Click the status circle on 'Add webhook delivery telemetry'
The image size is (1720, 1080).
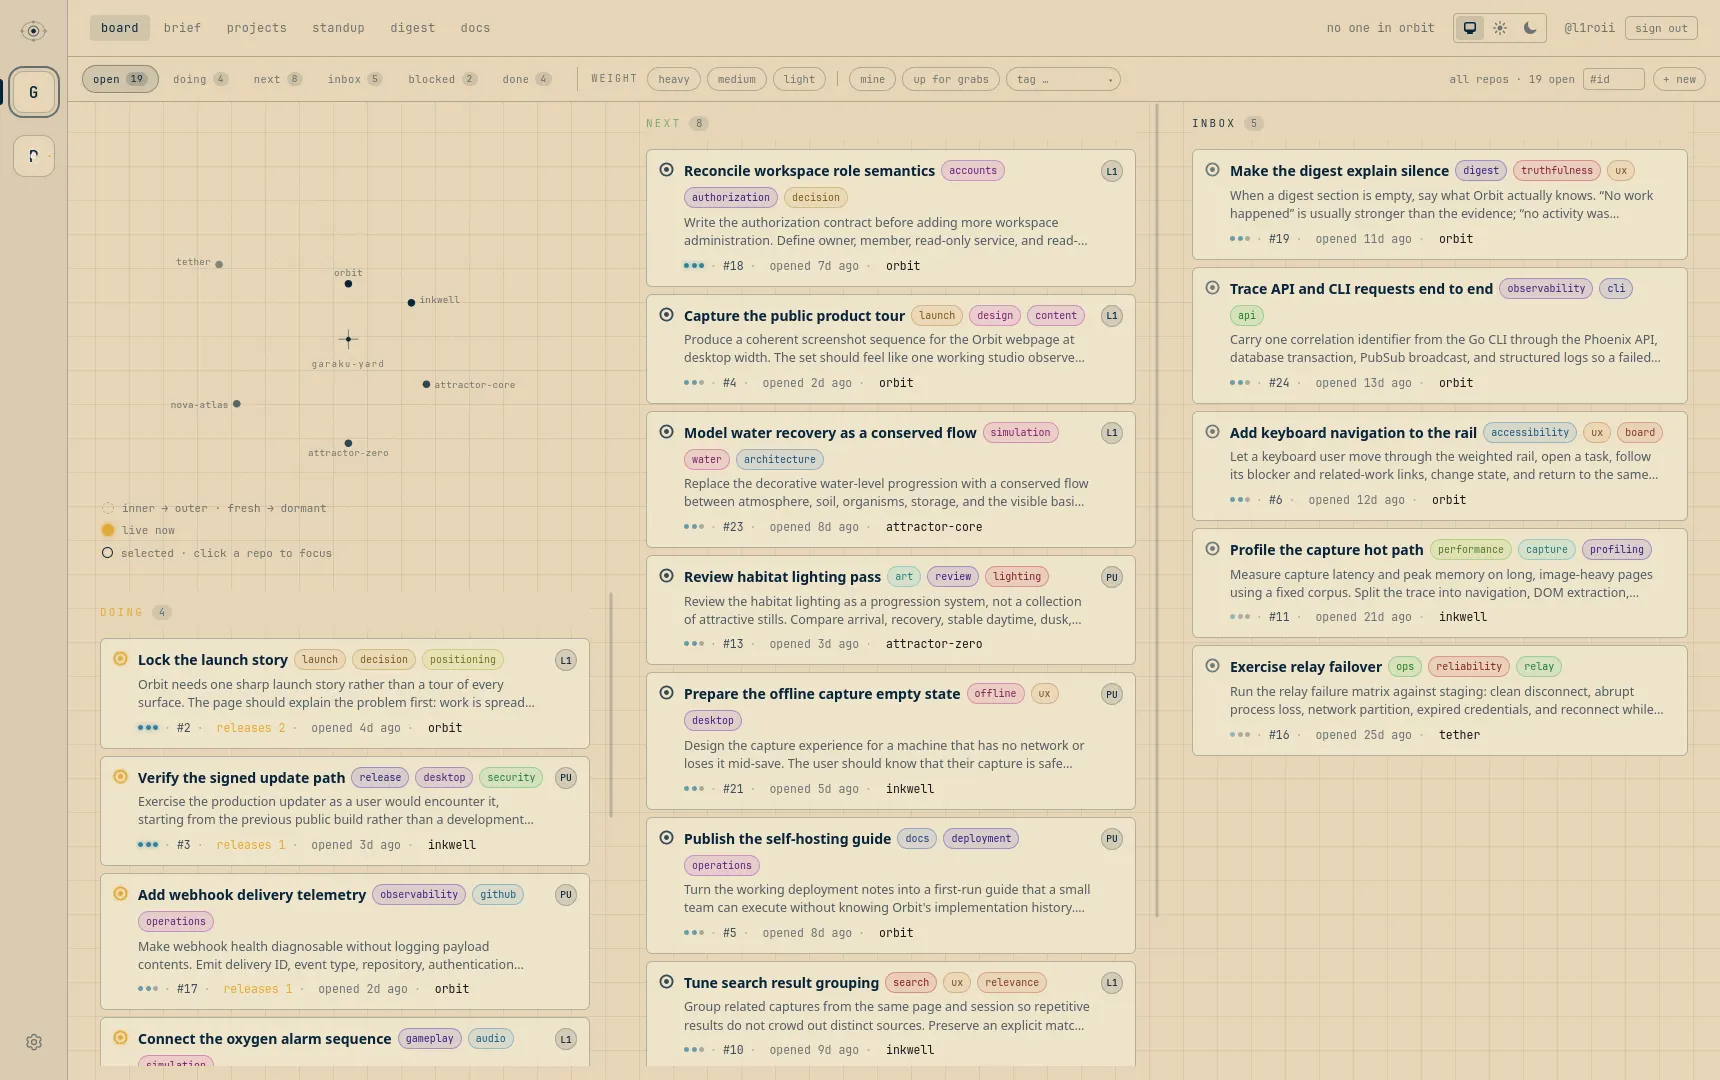tap(121, 894)
